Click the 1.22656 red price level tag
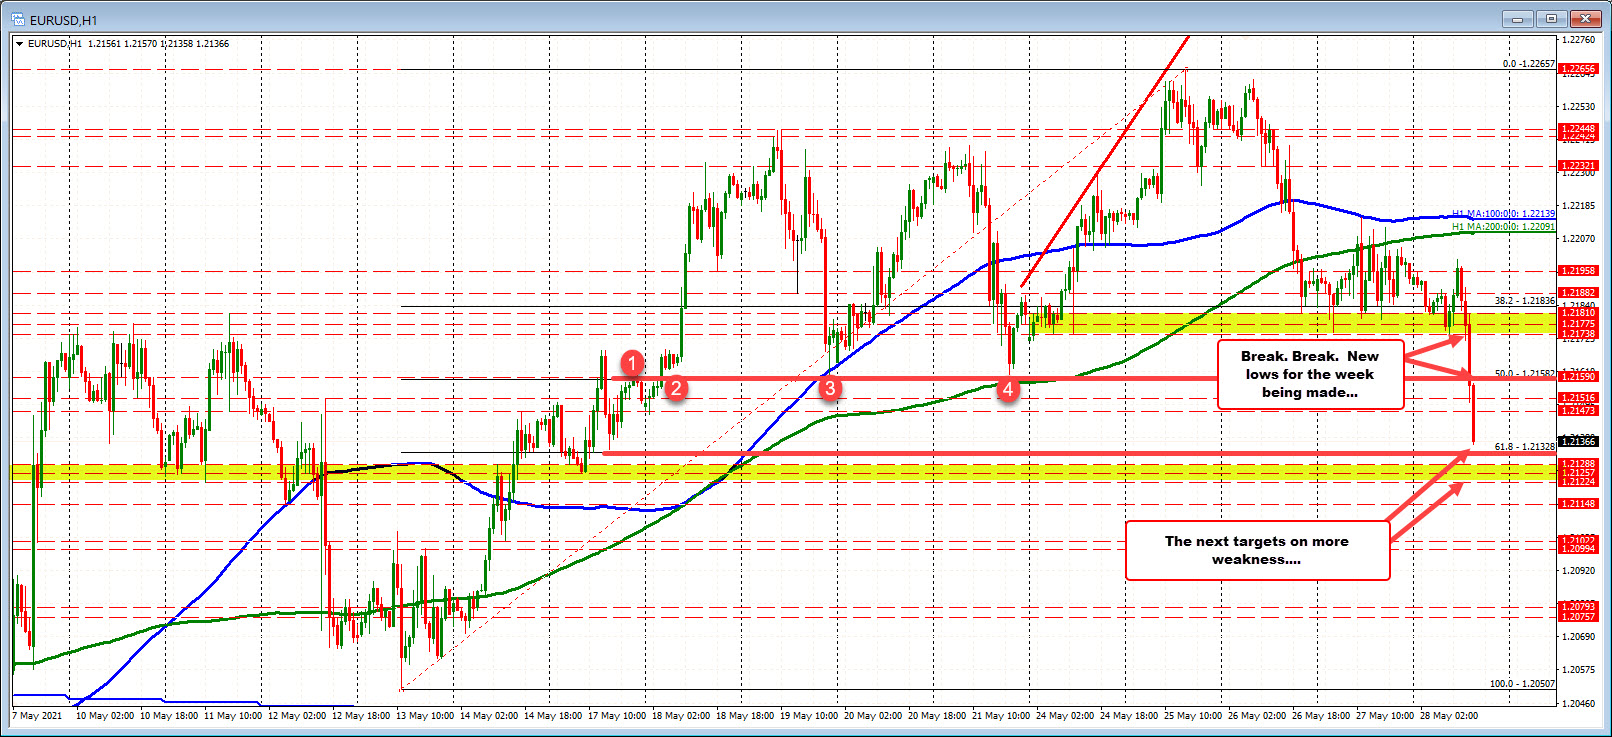The width and height of the screenshot is (1612, 737). click(x=1580, y=69)
